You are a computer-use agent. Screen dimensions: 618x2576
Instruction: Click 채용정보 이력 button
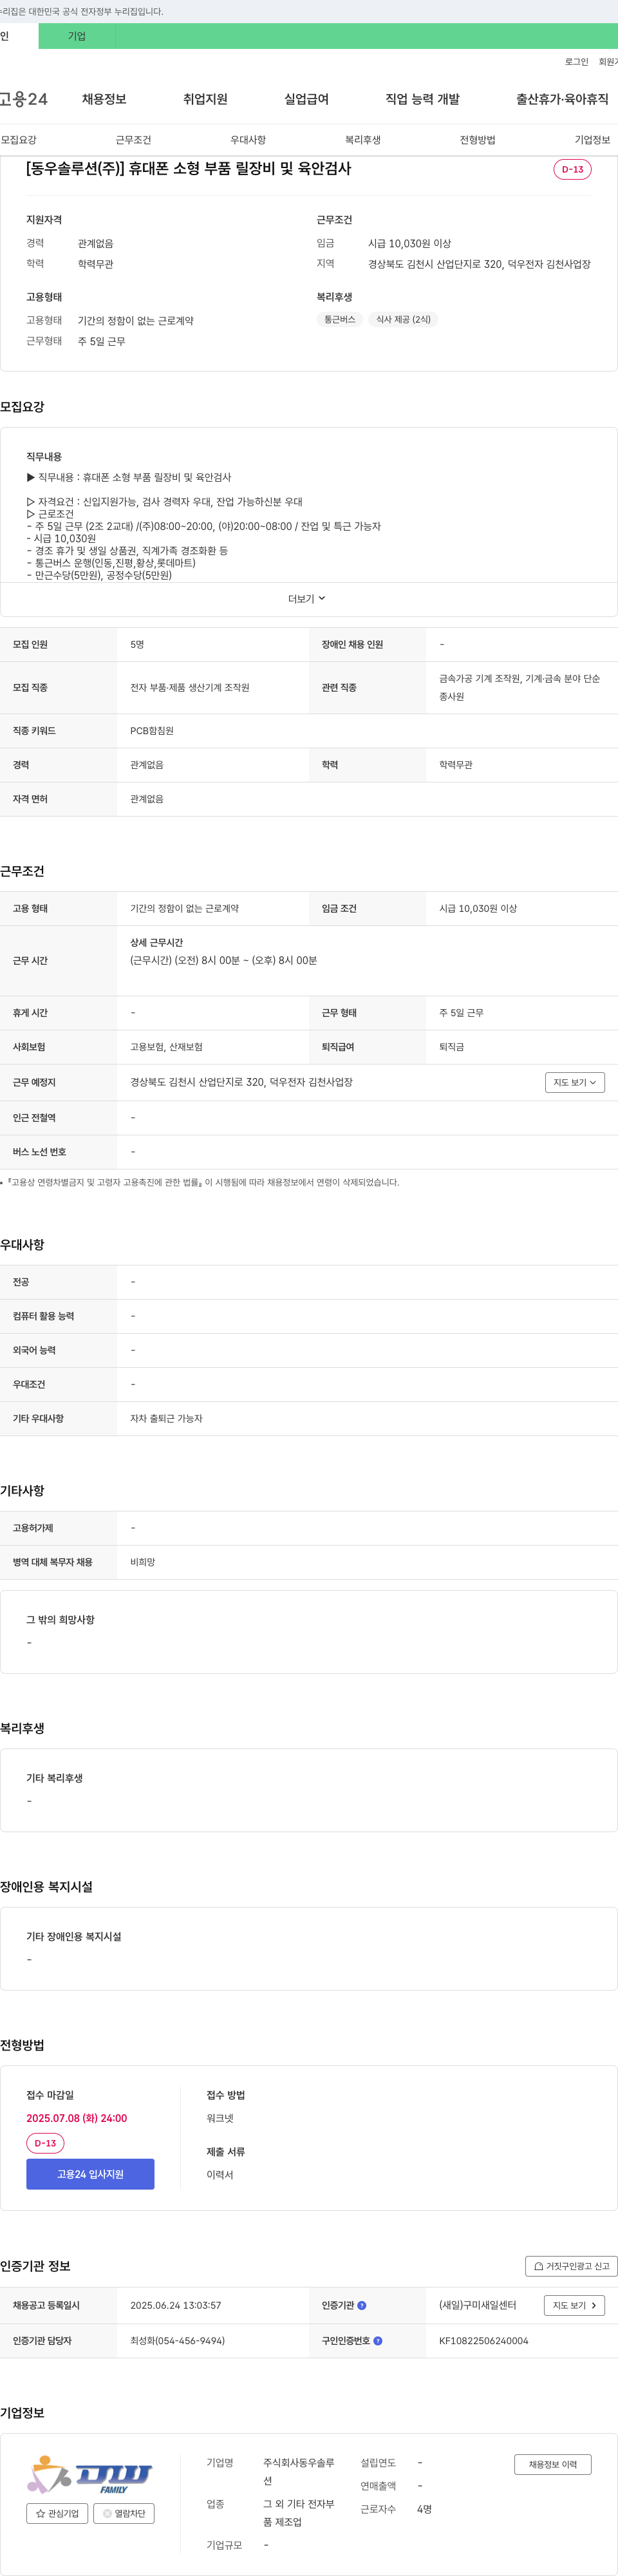(x=553, y=2464)
